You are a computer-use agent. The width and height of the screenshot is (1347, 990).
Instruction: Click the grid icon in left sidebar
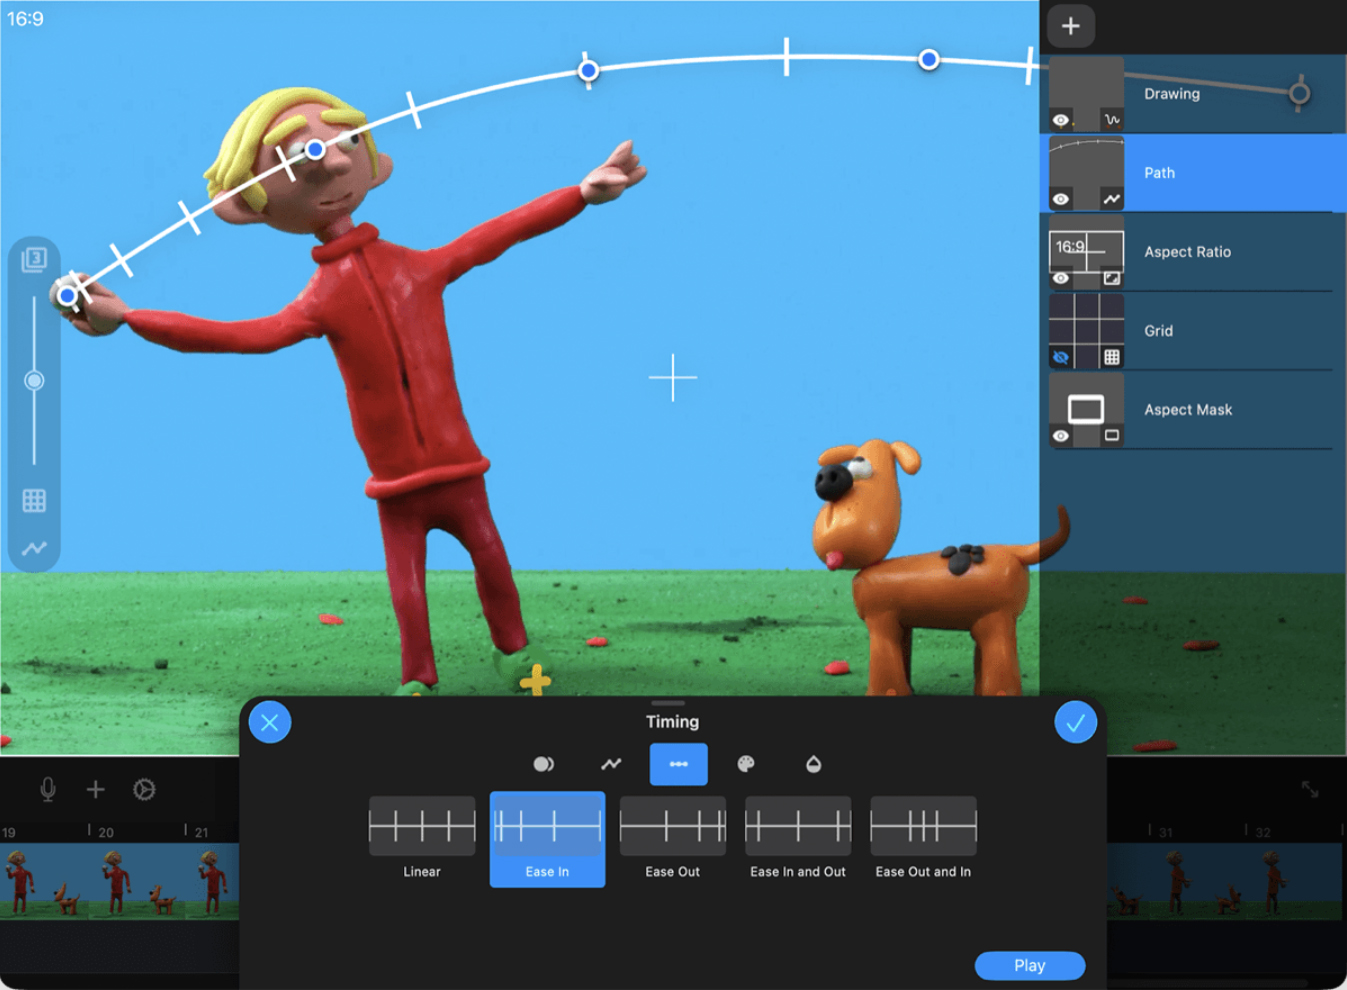point(34,501)
